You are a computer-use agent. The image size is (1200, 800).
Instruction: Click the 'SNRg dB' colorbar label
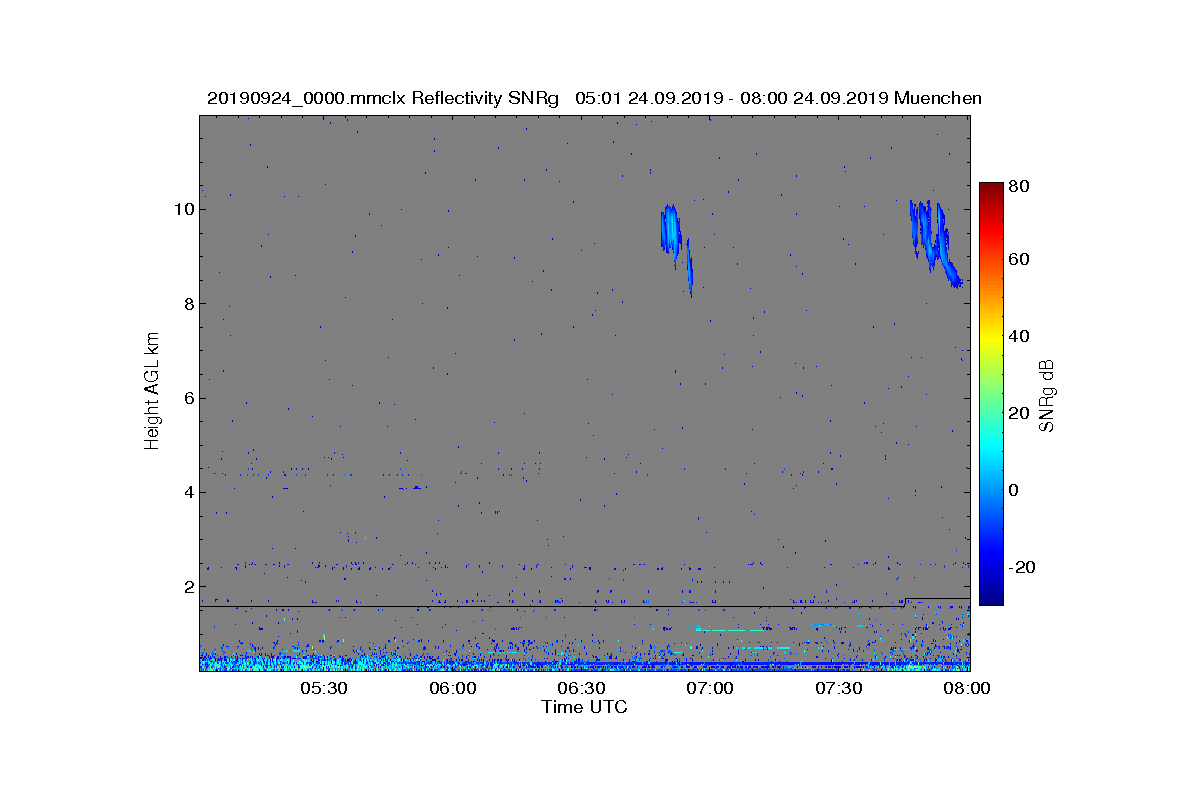click(x=1047, y=396)
